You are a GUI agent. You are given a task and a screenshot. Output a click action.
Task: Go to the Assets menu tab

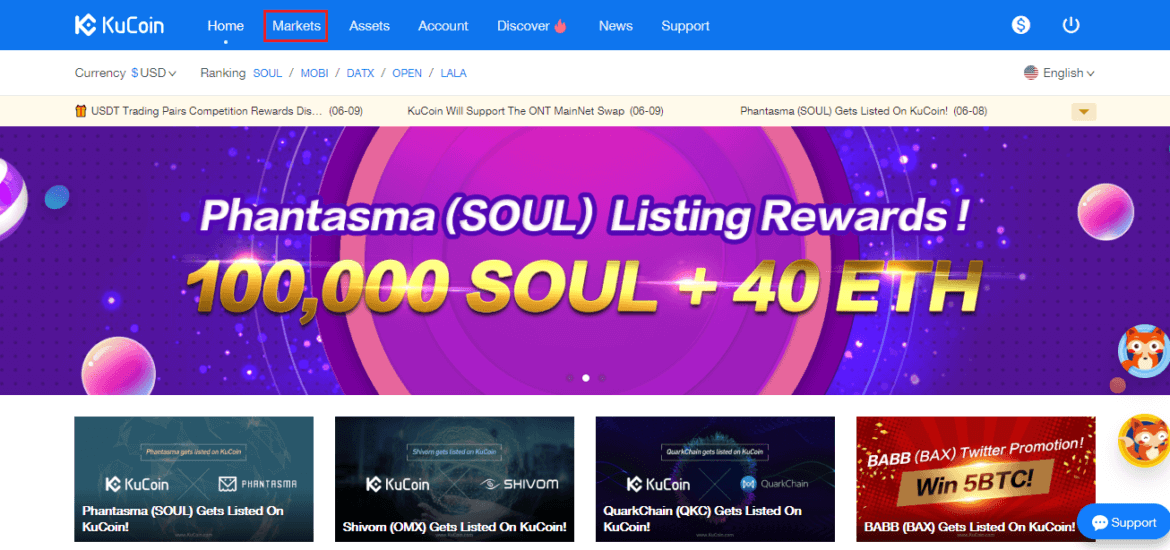click(x=369, y=26)
